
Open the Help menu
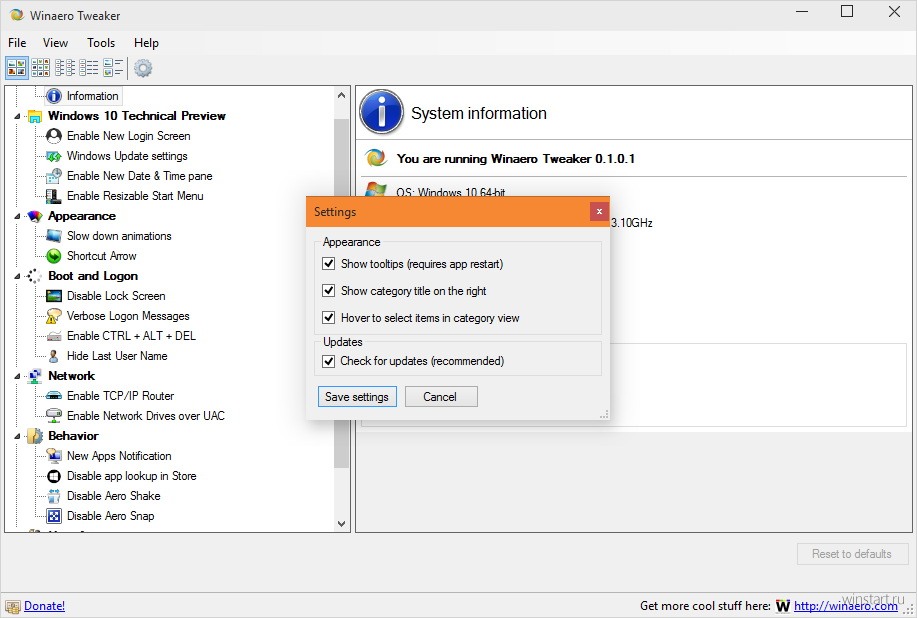tap(146, 43)
